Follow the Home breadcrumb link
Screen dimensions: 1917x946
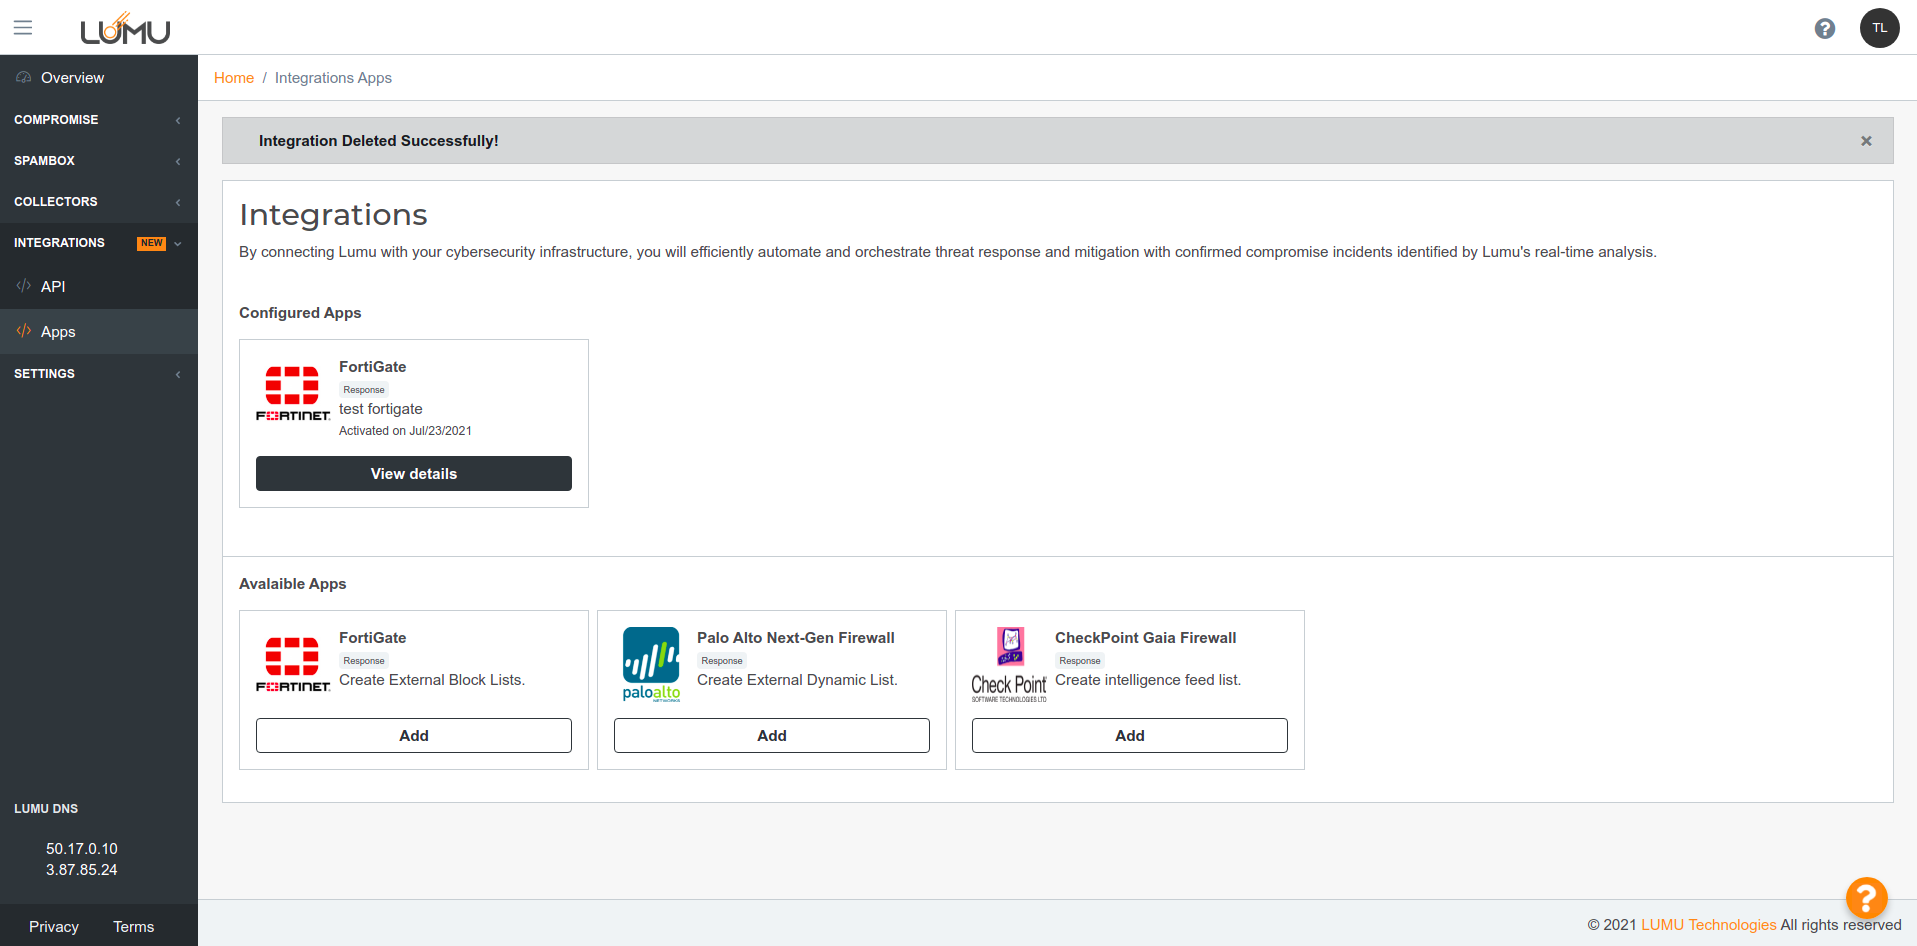[234, 78]
